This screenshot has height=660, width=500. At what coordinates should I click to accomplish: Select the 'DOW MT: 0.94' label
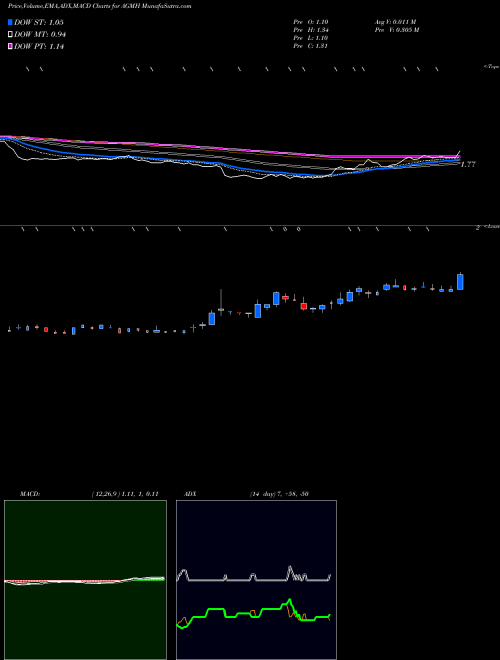coord(40,35)
